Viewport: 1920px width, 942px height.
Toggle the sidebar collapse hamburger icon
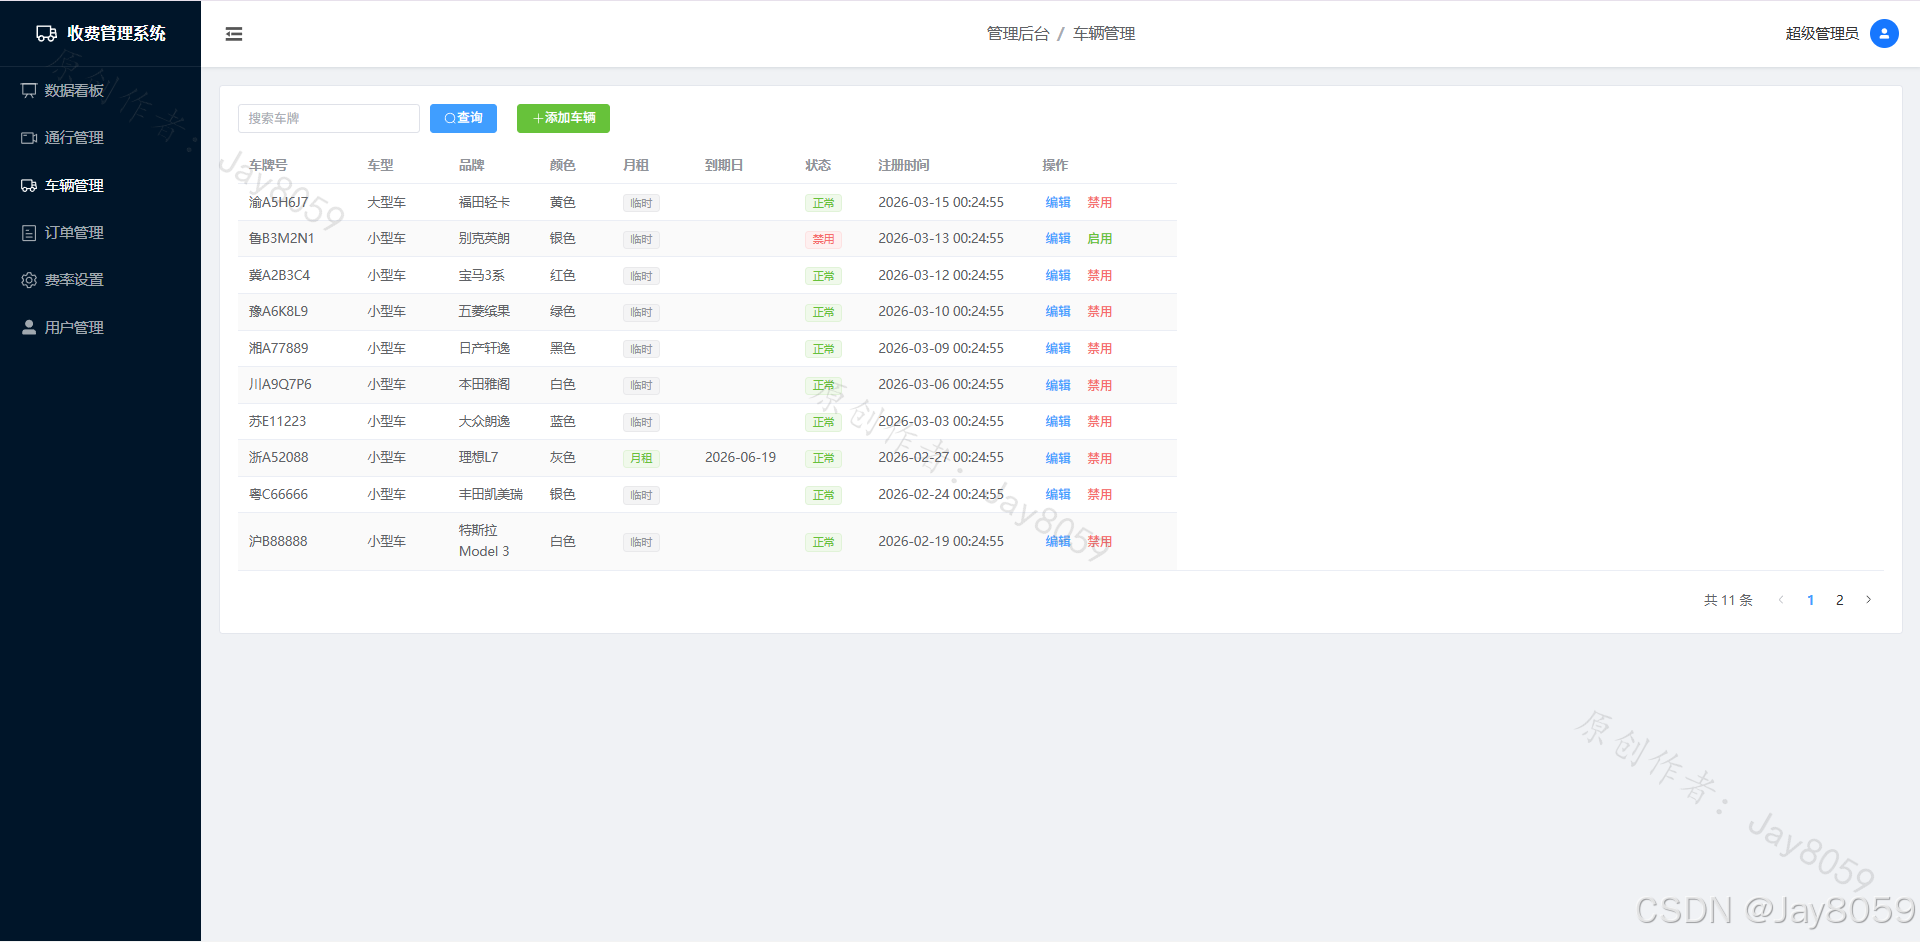(x=234, y=34)
